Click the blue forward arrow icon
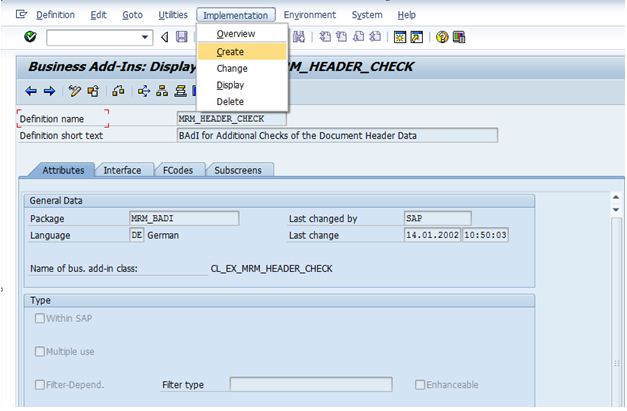This screenshot has height=411, width=627. point(47,91)
